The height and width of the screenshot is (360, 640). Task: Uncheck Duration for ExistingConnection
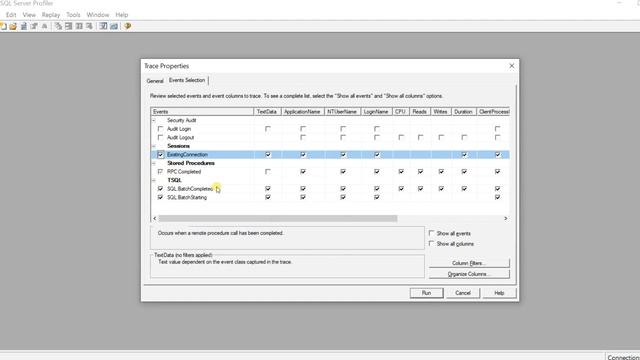coord(464,155)
